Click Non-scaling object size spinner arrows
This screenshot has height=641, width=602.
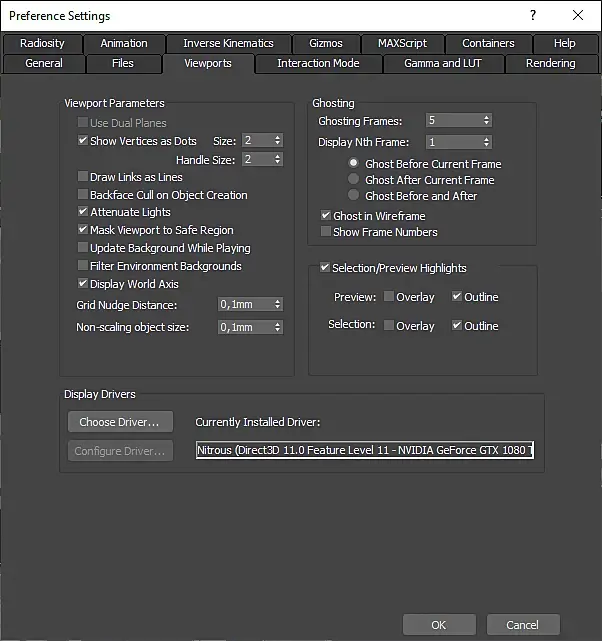click(x=278, y=327)
